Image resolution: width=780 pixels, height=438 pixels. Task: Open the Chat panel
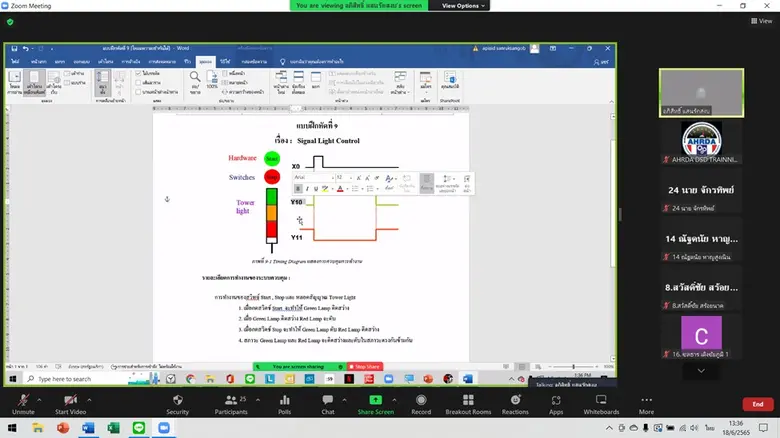pos(328,398)
